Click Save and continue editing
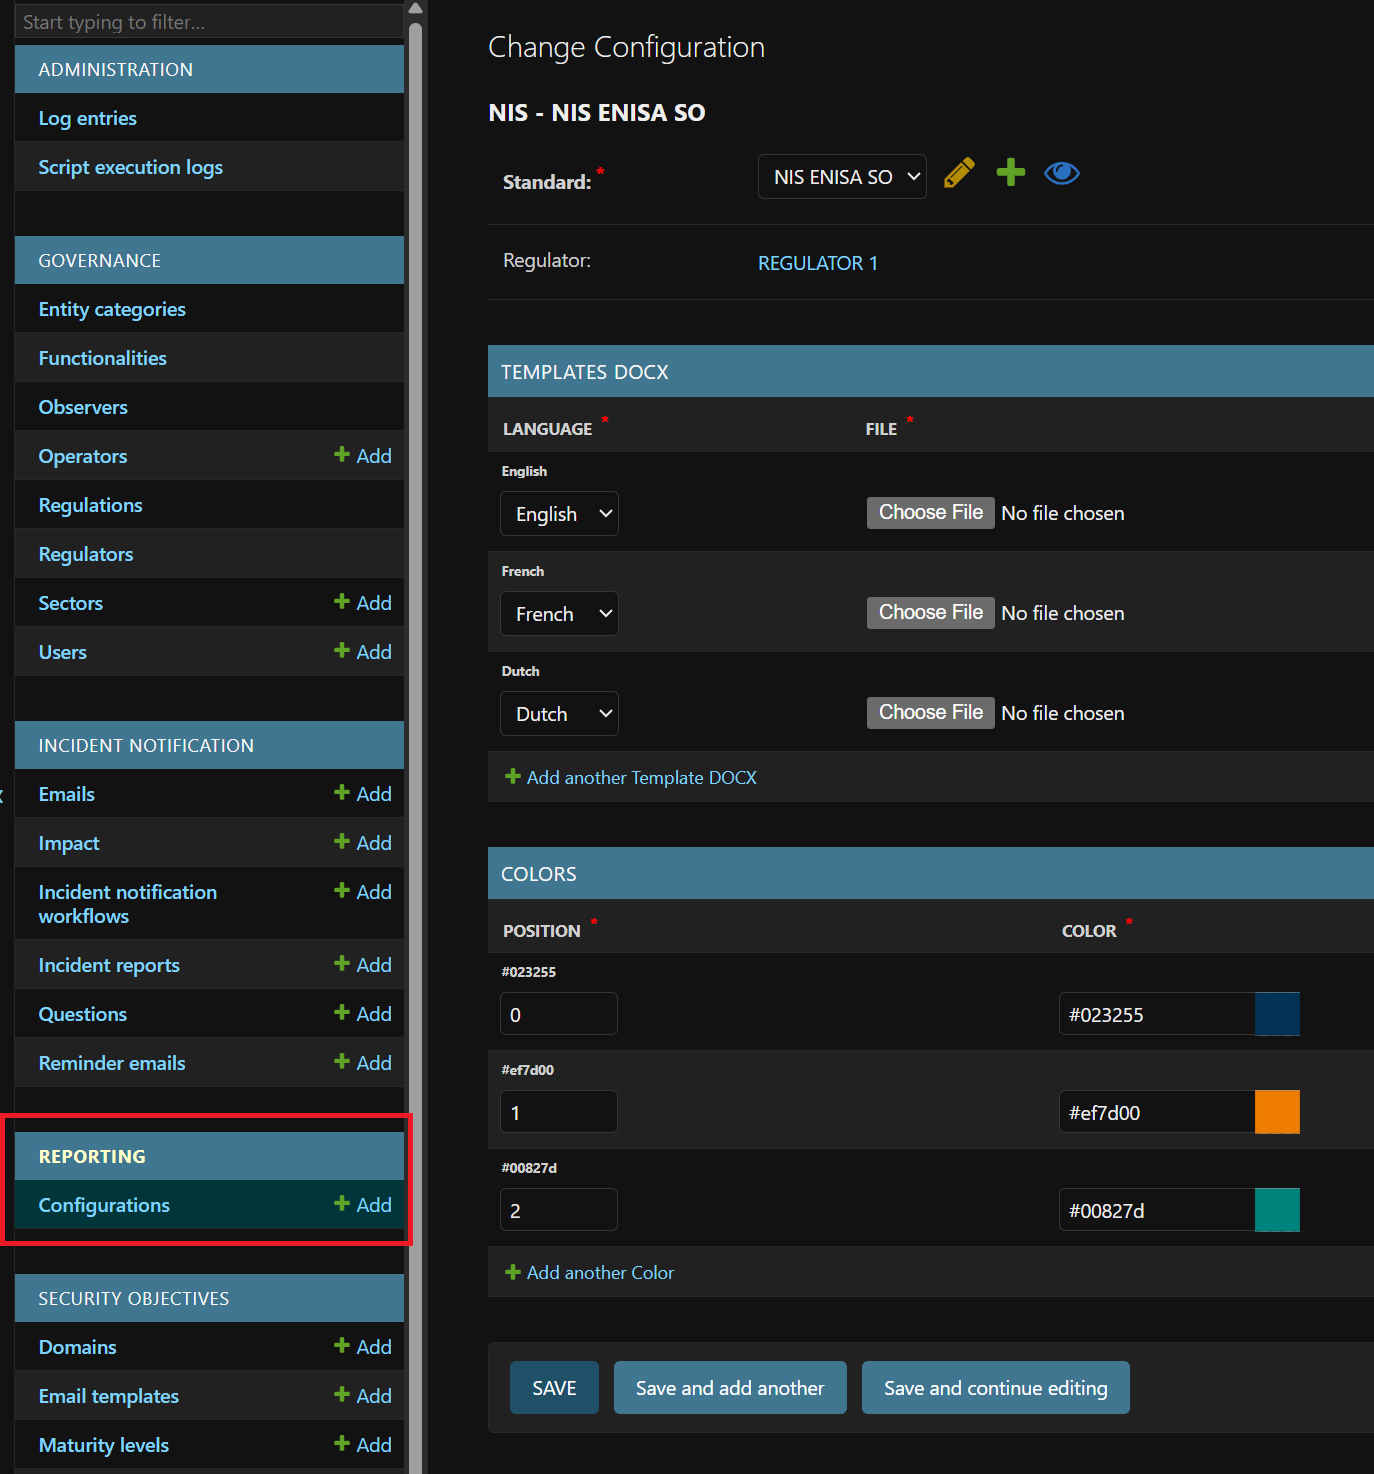Viewport: 1374px width, 1474px height. [x=996, y=1388]
